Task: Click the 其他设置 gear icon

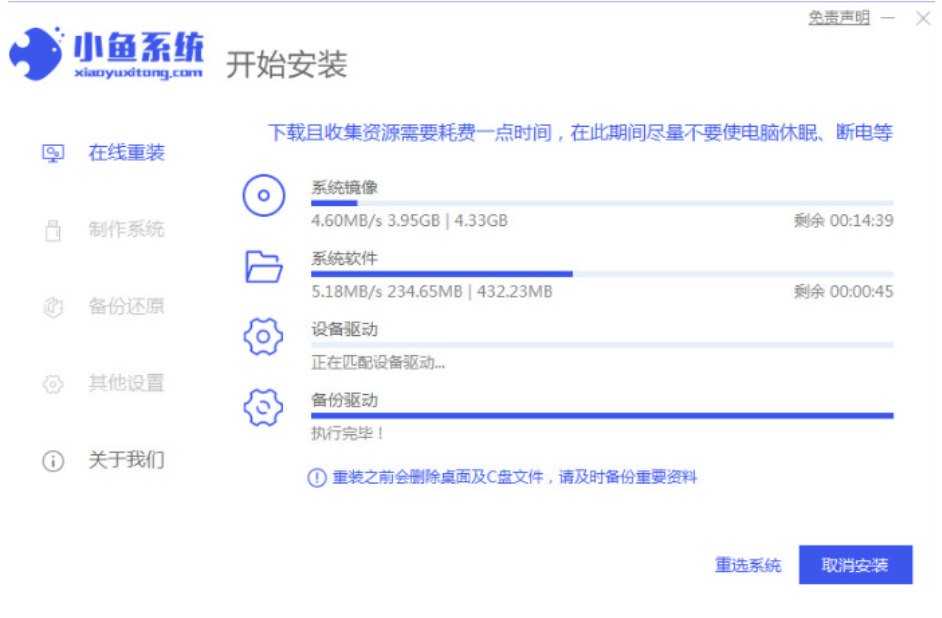Action: [x=53, y=384]
